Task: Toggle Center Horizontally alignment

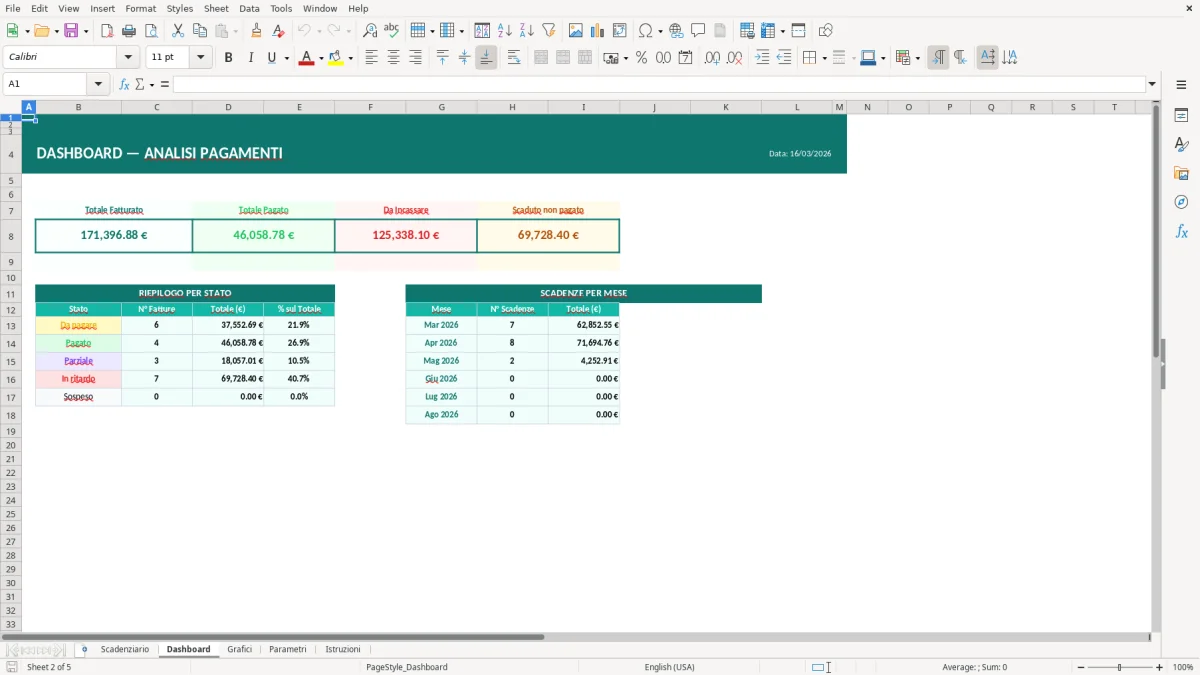Action: click(393, 58)
